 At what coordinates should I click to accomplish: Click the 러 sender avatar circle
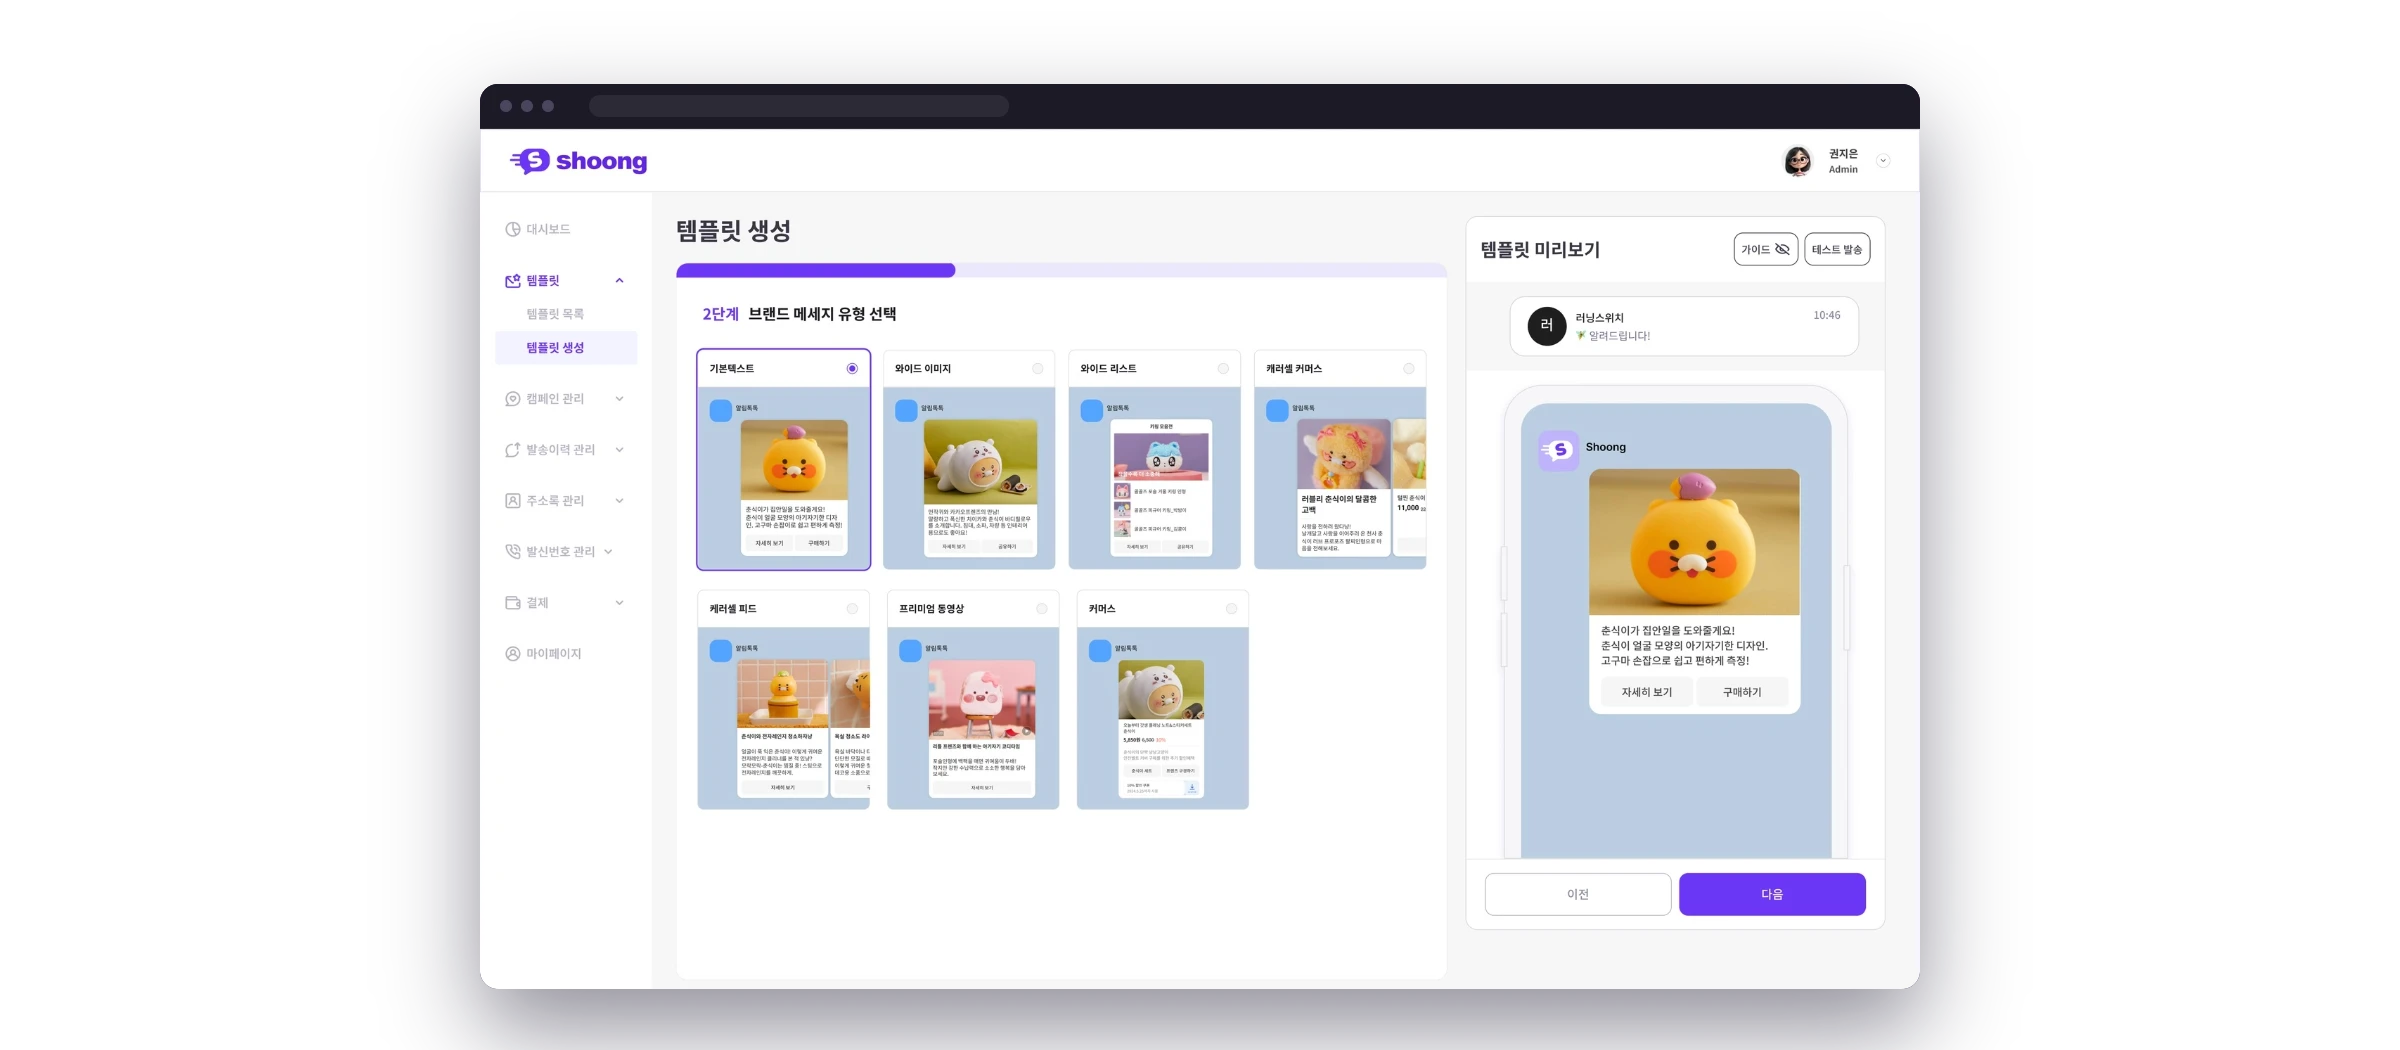[x=1547, y=326]
